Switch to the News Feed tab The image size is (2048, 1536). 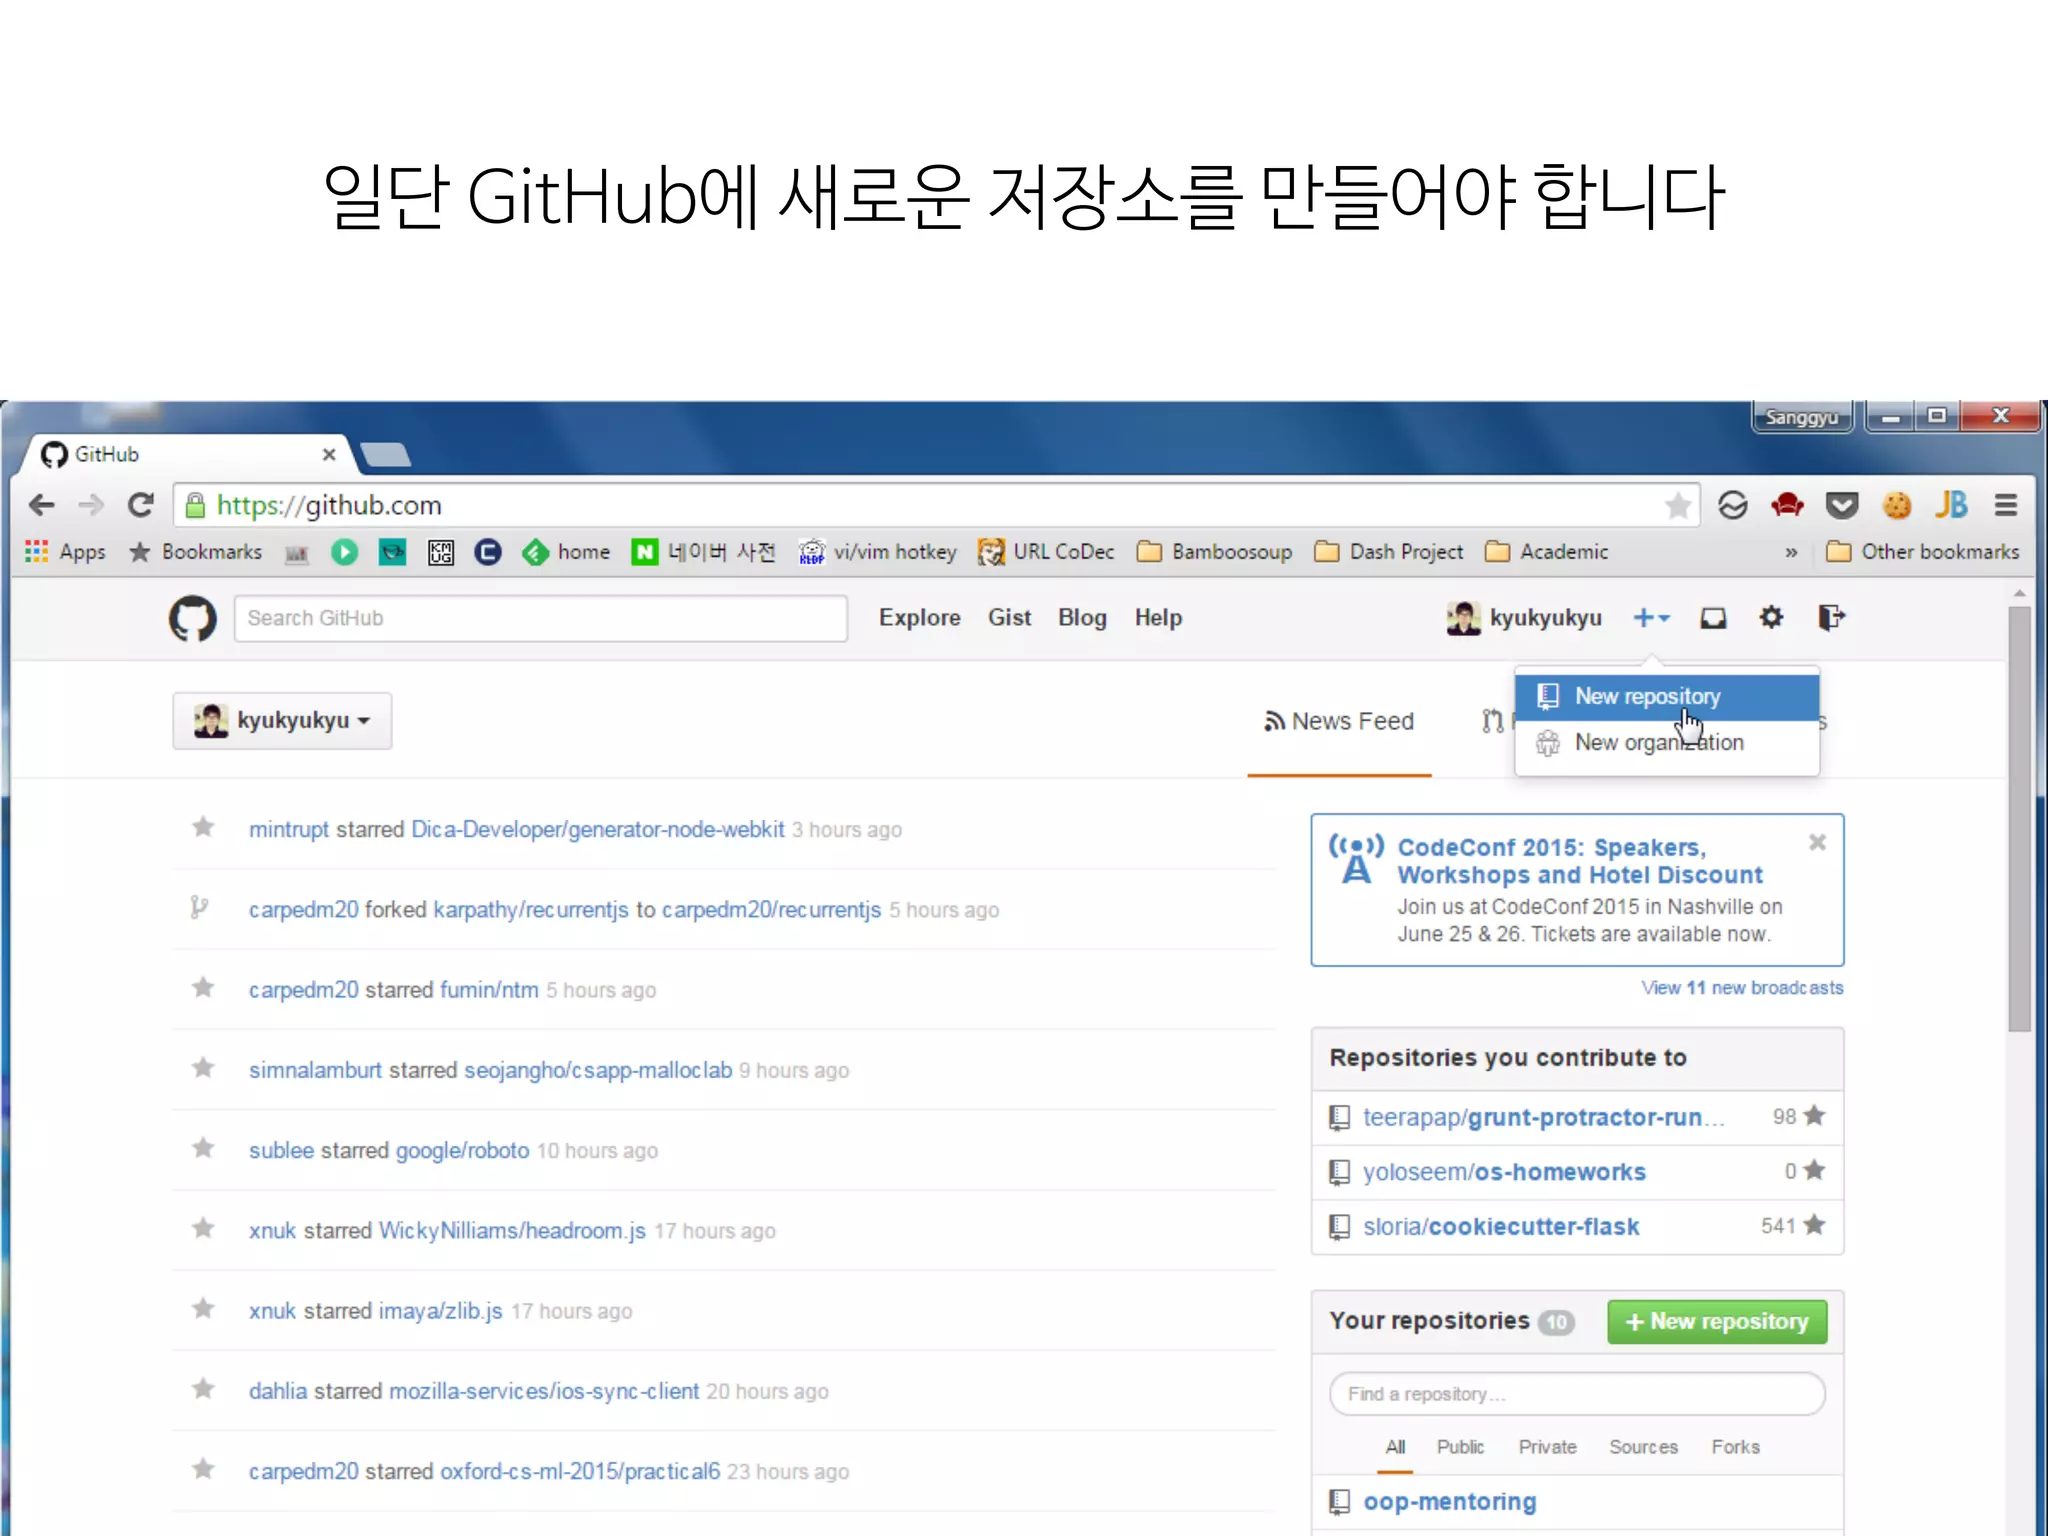point(1339,721)
